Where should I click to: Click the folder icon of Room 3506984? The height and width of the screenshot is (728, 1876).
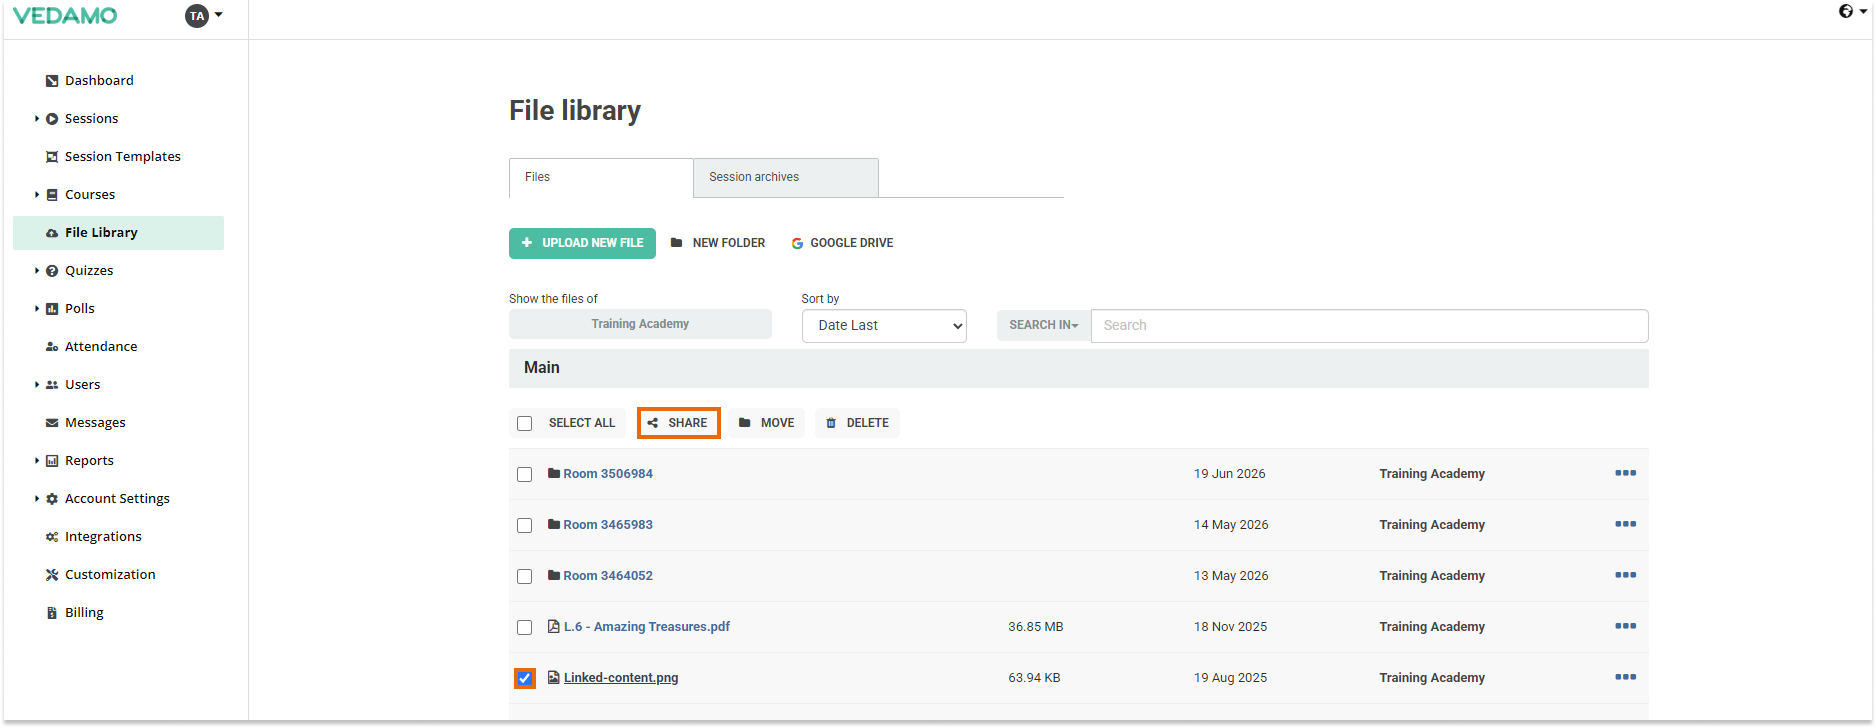pyautogui.click(x=554, y=473)
